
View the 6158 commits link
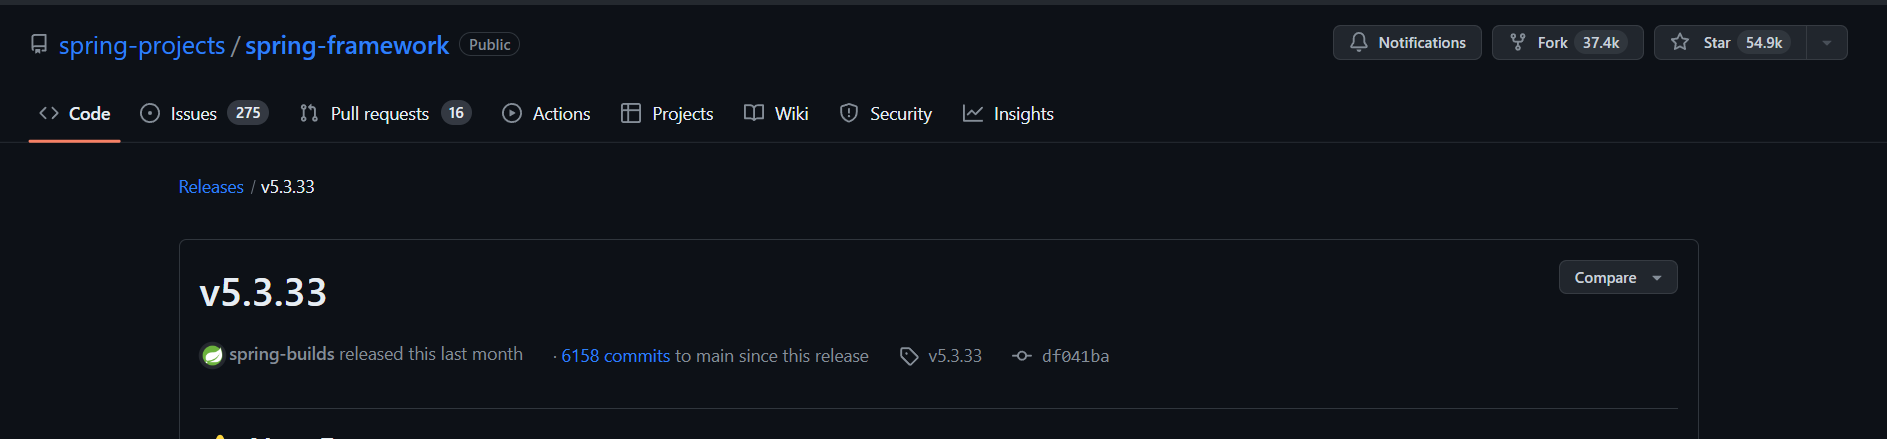point(615,356)
